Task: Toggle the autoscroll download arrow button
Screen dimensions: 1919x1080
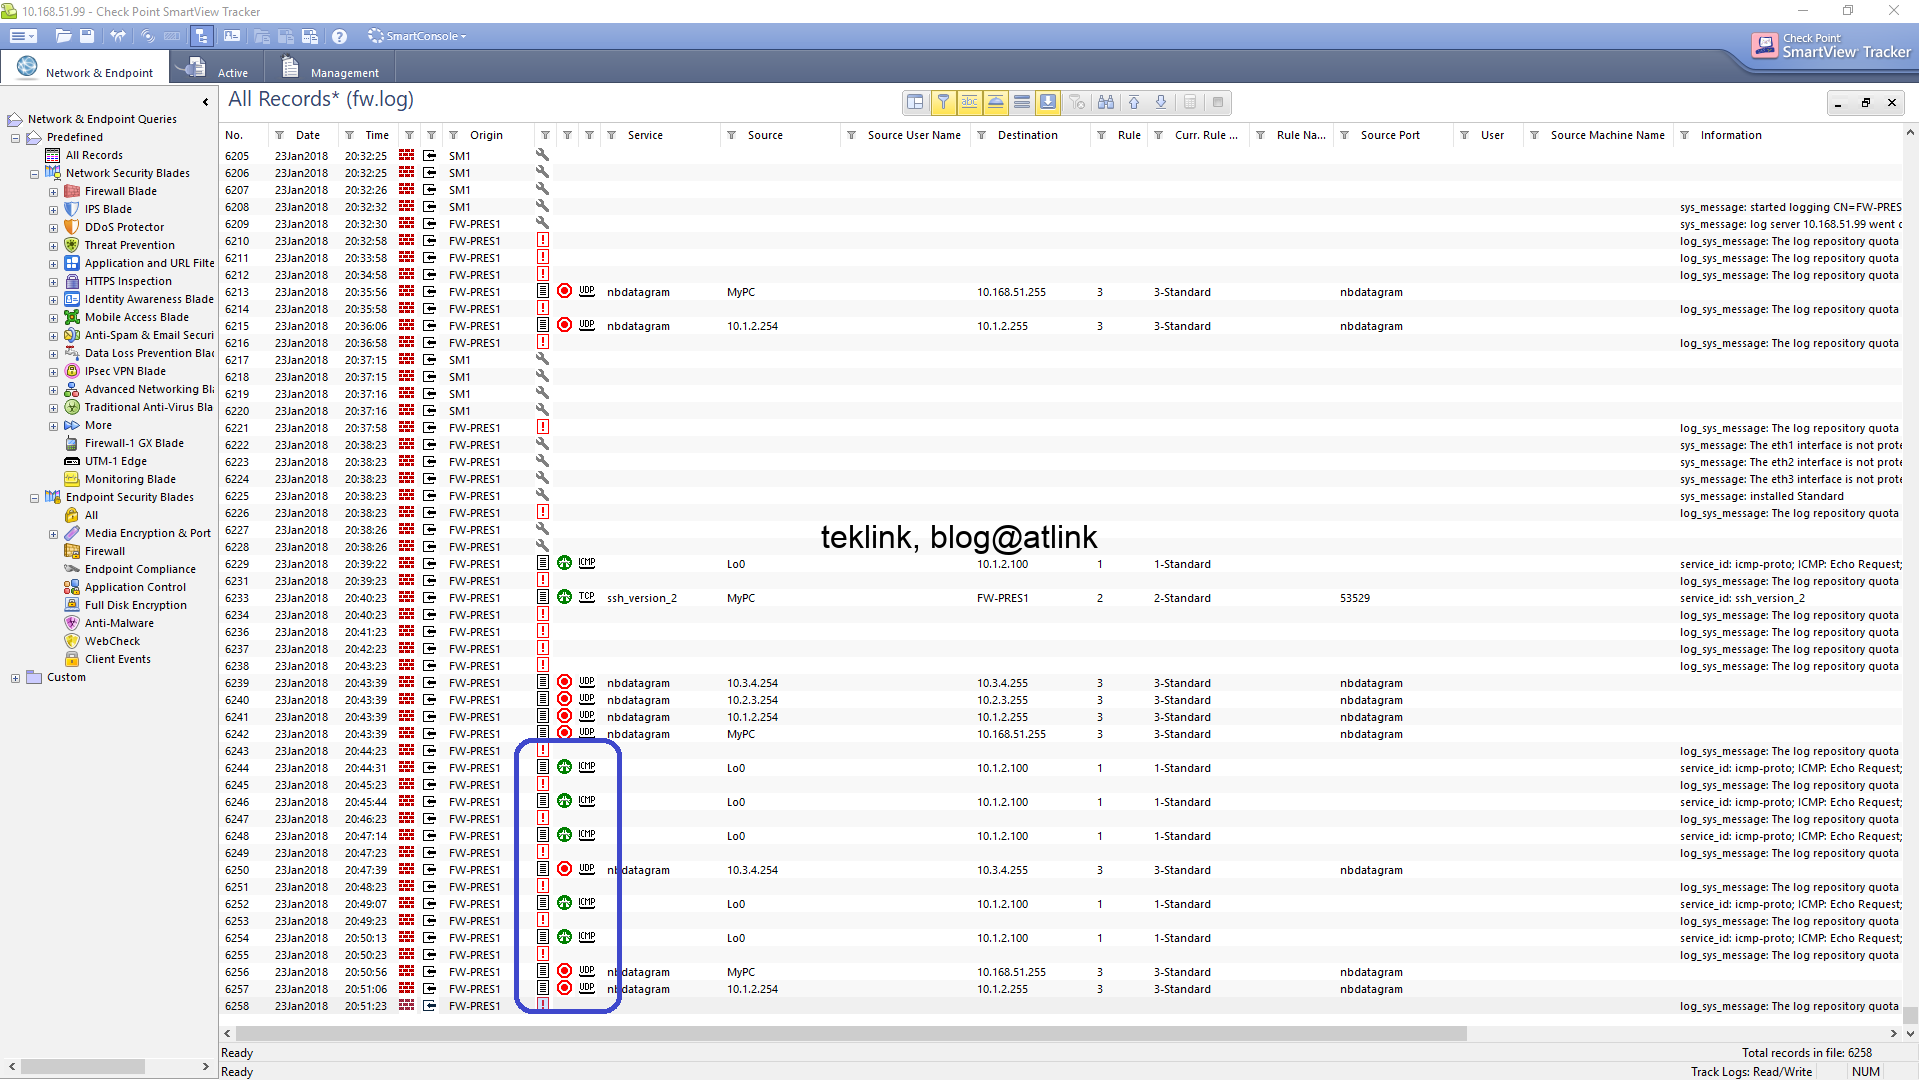Action: (x=1048, y=102)
